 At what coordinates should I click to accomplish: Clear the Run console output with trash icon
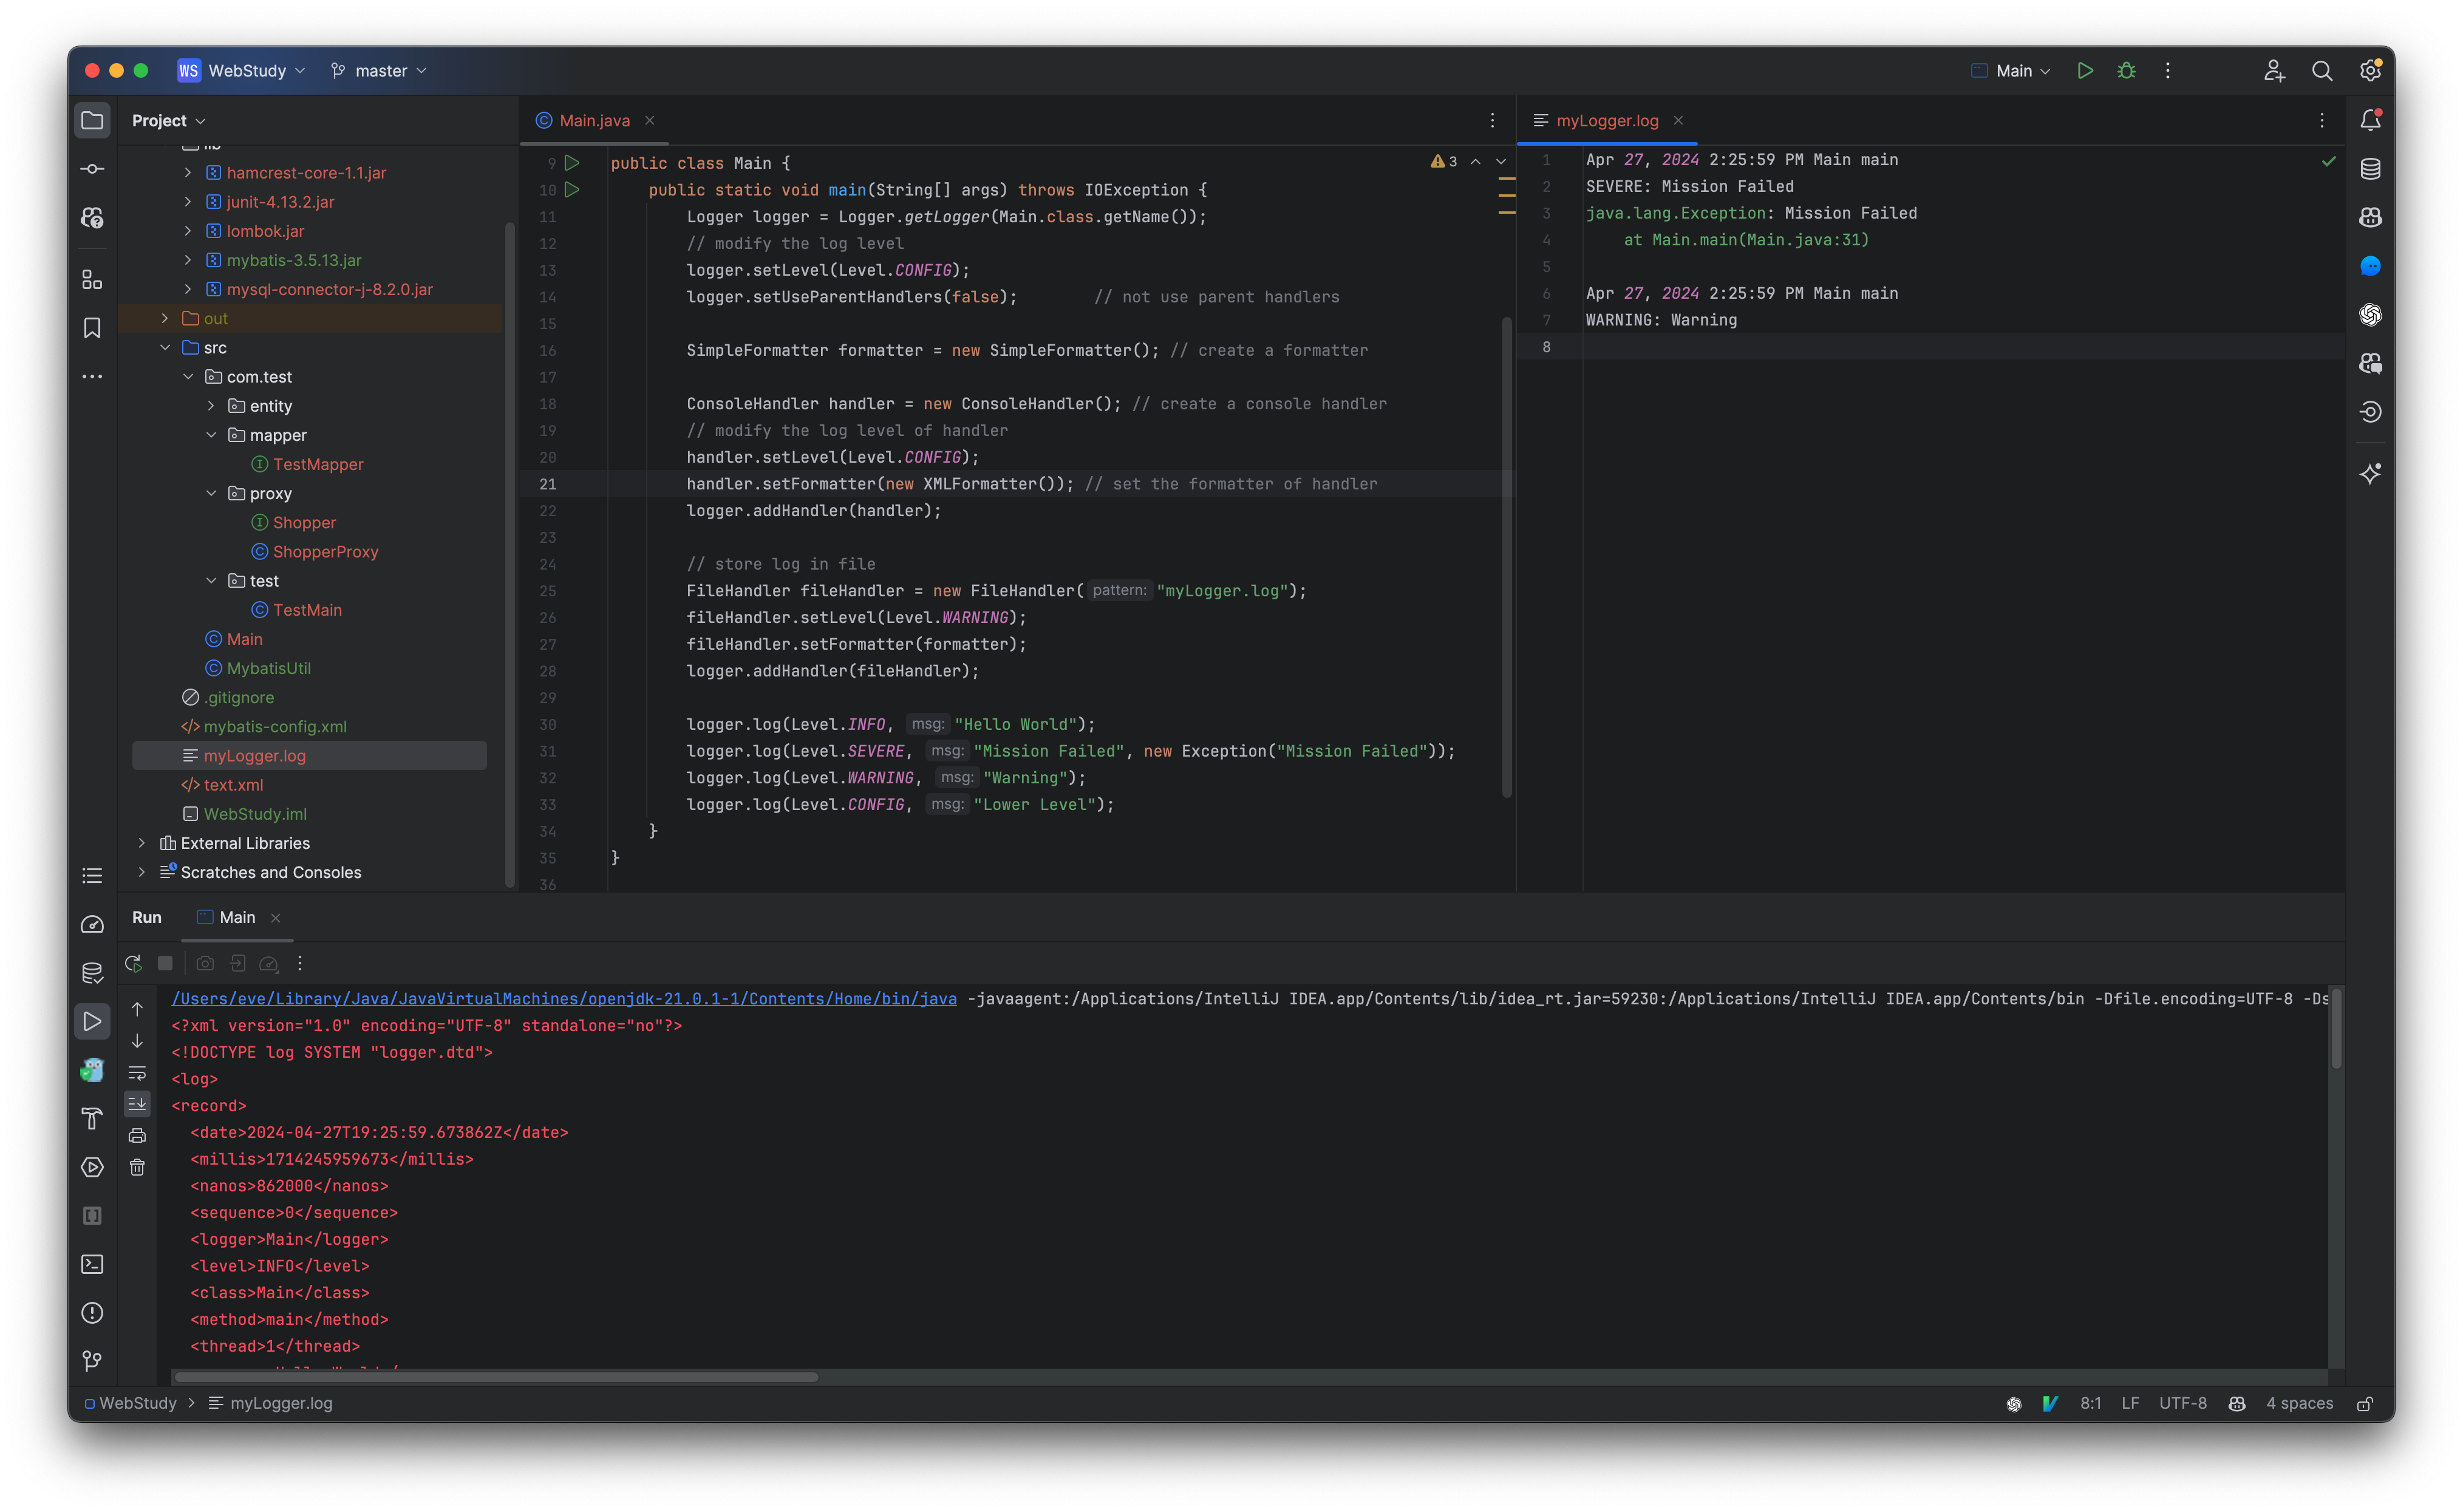(x=137, y=1167)
